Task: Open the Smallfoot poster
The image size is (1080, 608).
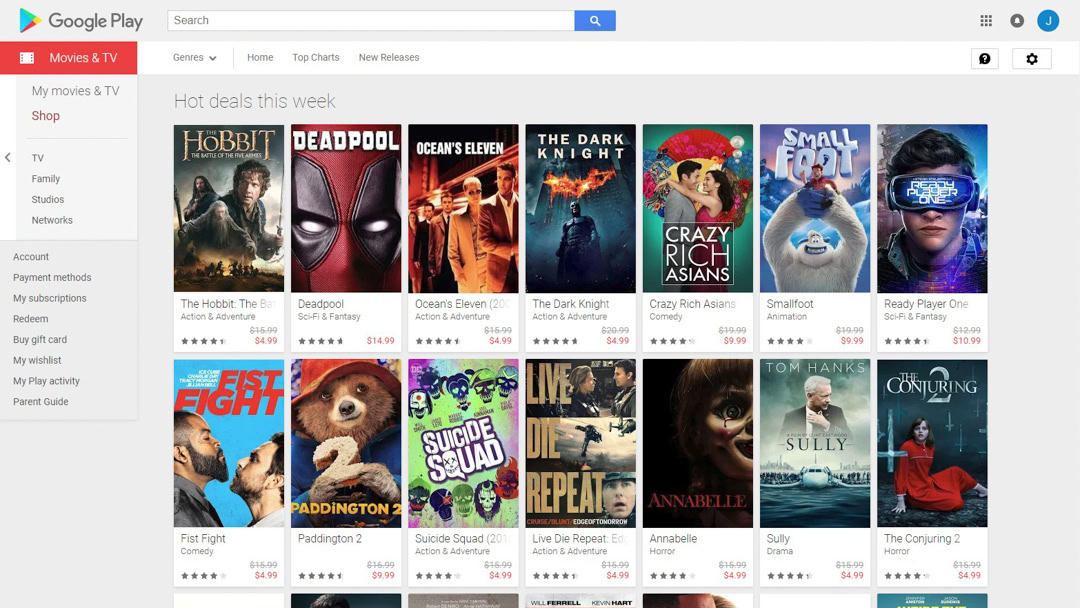Action: pos(815,209)
